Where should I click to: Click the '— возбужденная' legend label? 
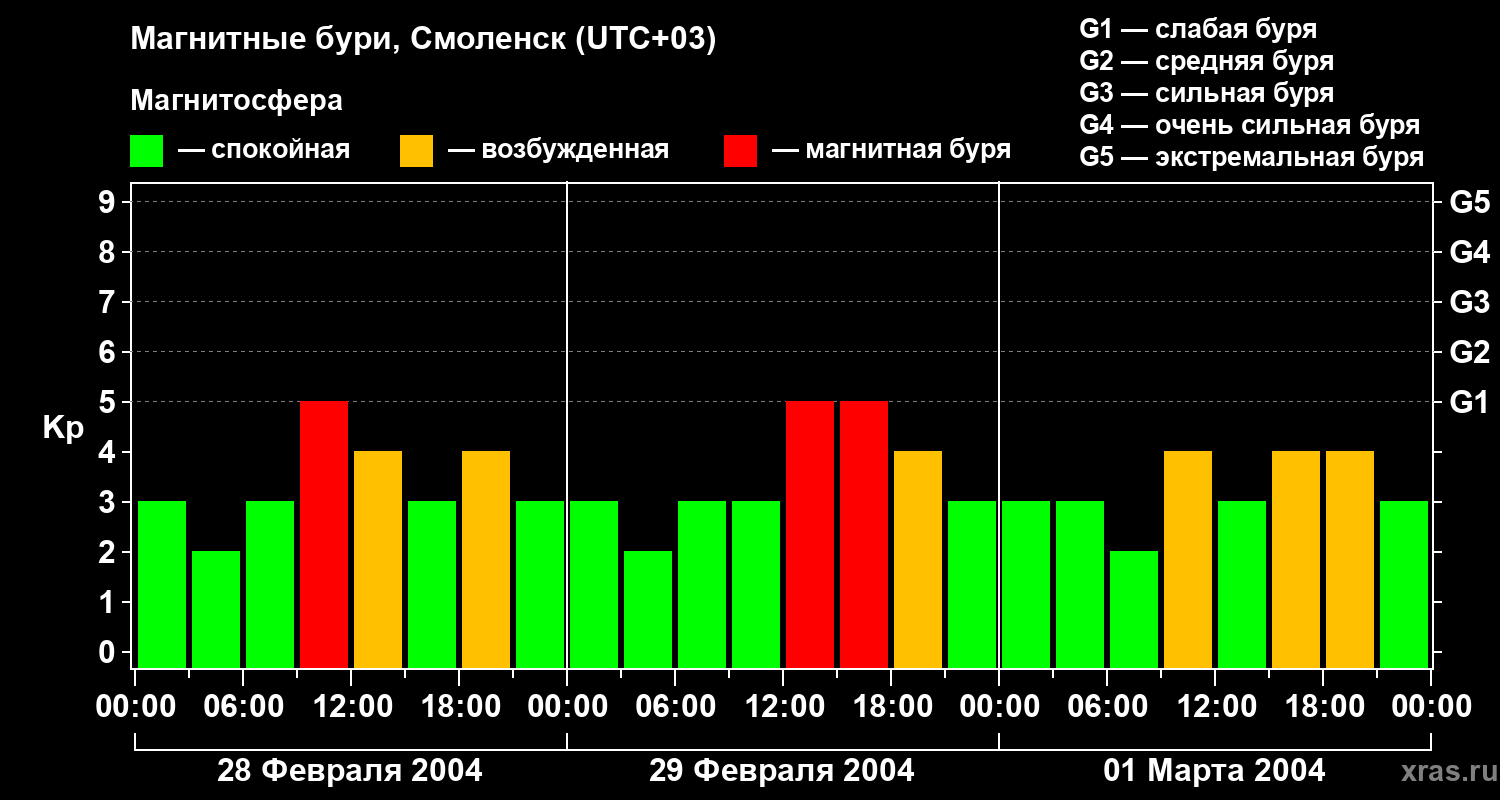coord(558,151)
